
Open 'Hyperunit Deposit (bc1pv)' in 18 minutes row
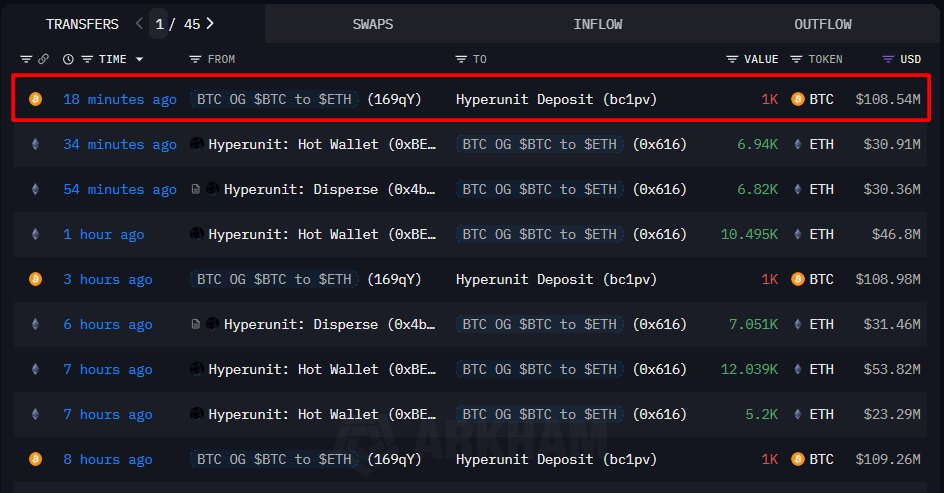pos(556,99)
